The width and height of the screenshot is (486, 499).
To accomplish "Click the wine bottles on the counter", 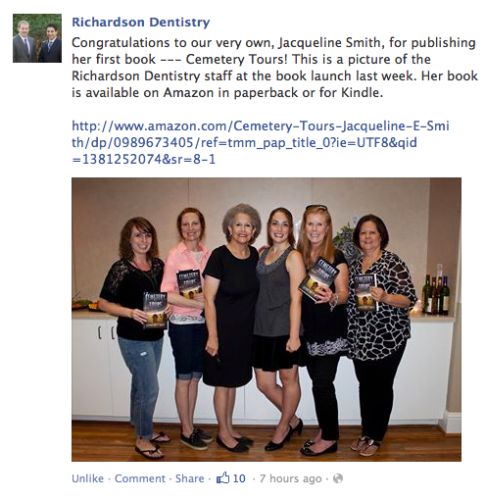I will coord(436,294).
